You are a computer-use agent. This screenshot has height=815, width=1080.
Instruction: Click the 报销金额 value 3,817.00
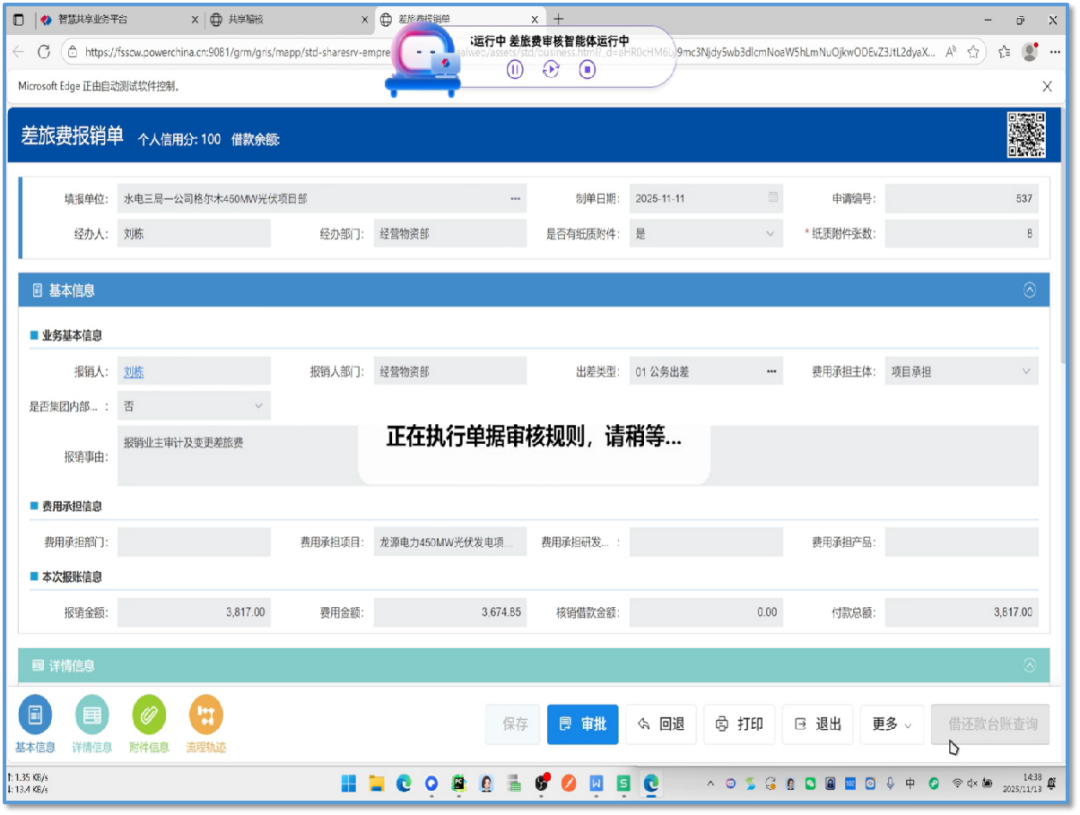click(x=245, y=612)
